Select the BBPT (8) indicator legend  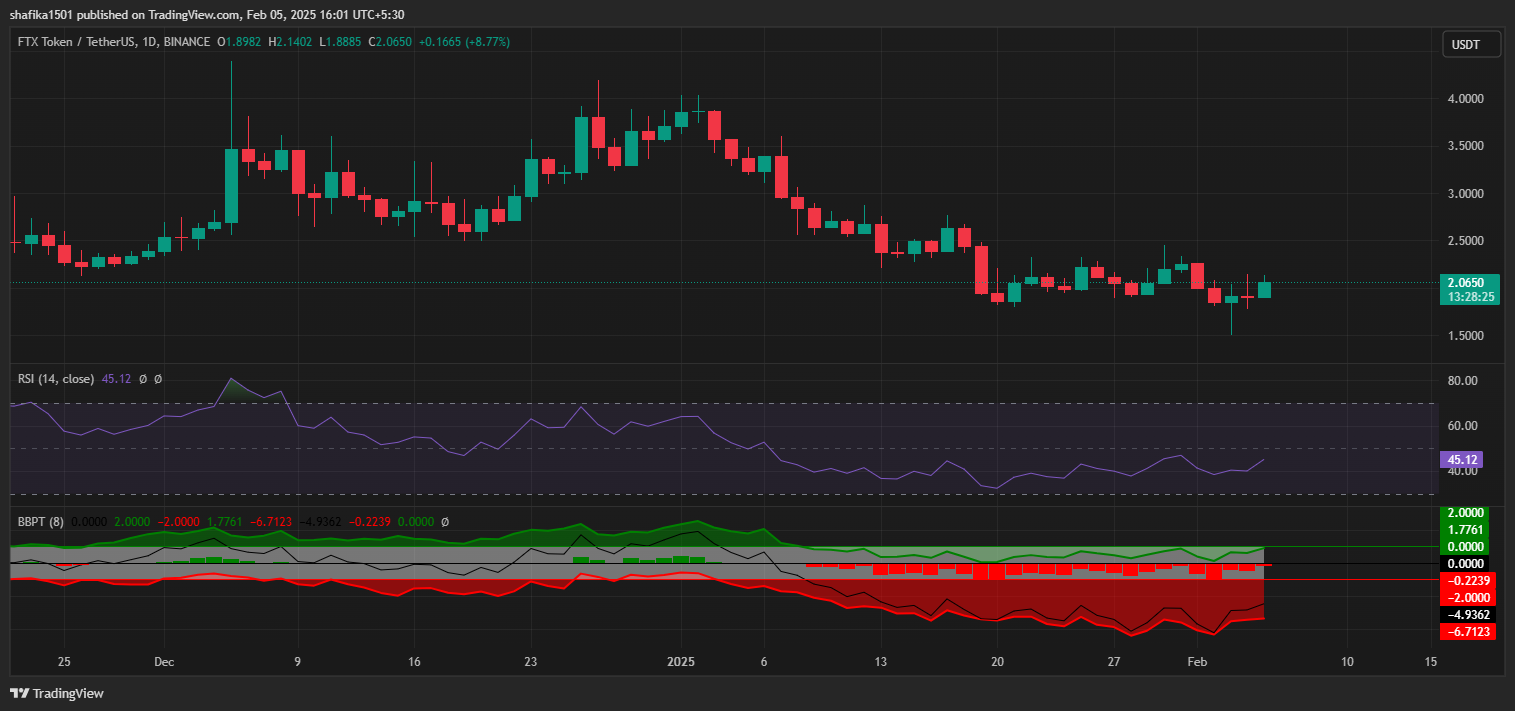point(40,521)
